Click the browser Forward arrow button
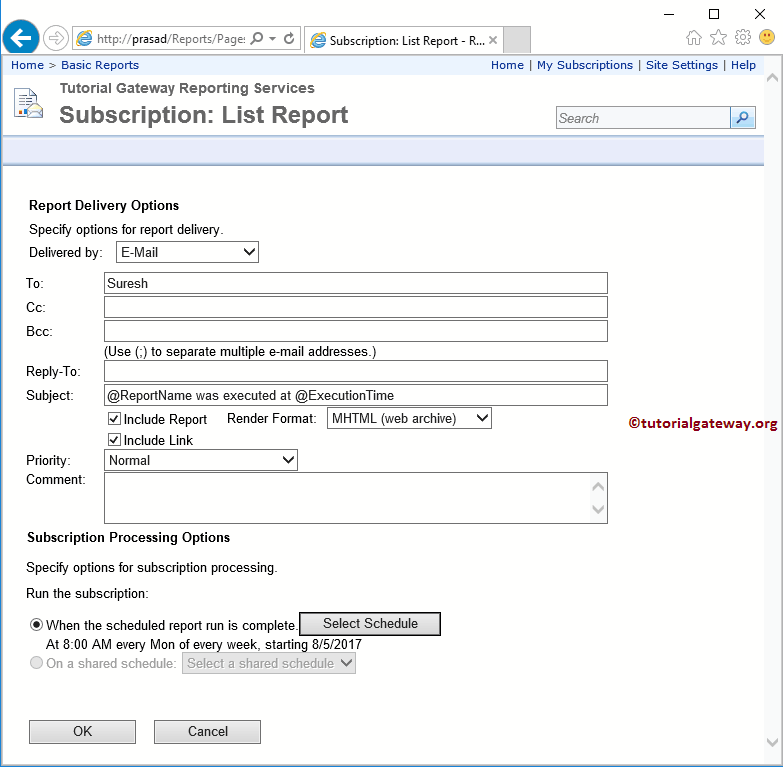This screenshot has height=767, width=783. point(55,38)
